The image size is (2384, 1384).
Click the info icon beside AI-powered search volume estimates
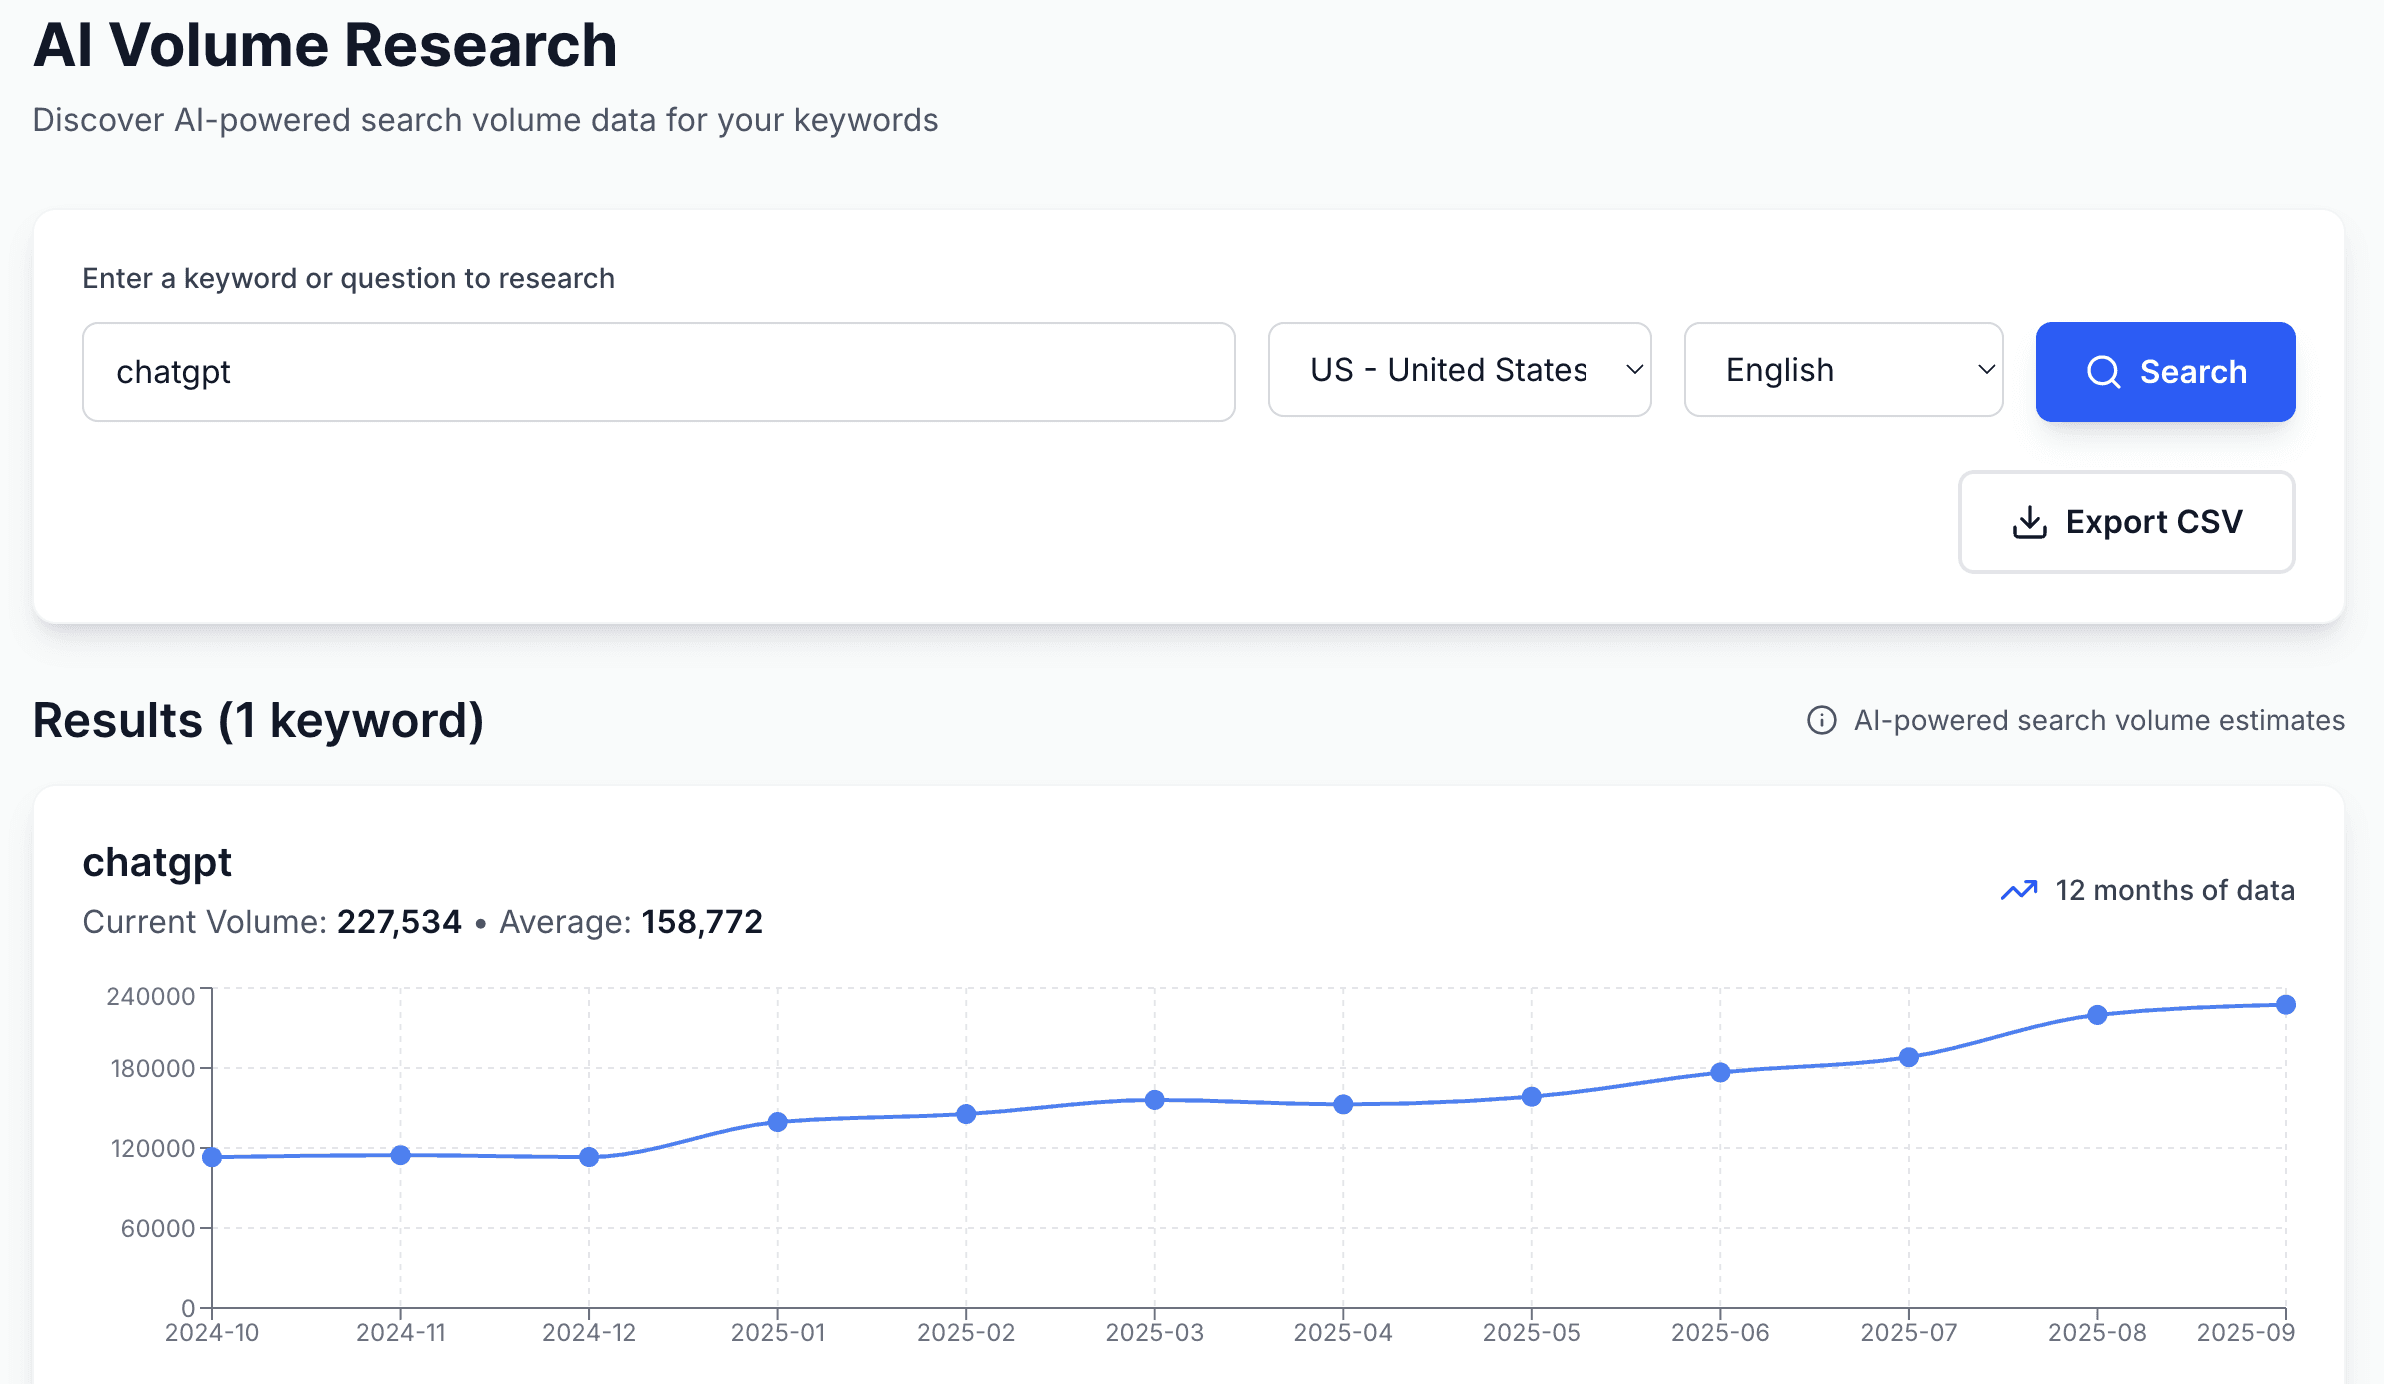1823,719
